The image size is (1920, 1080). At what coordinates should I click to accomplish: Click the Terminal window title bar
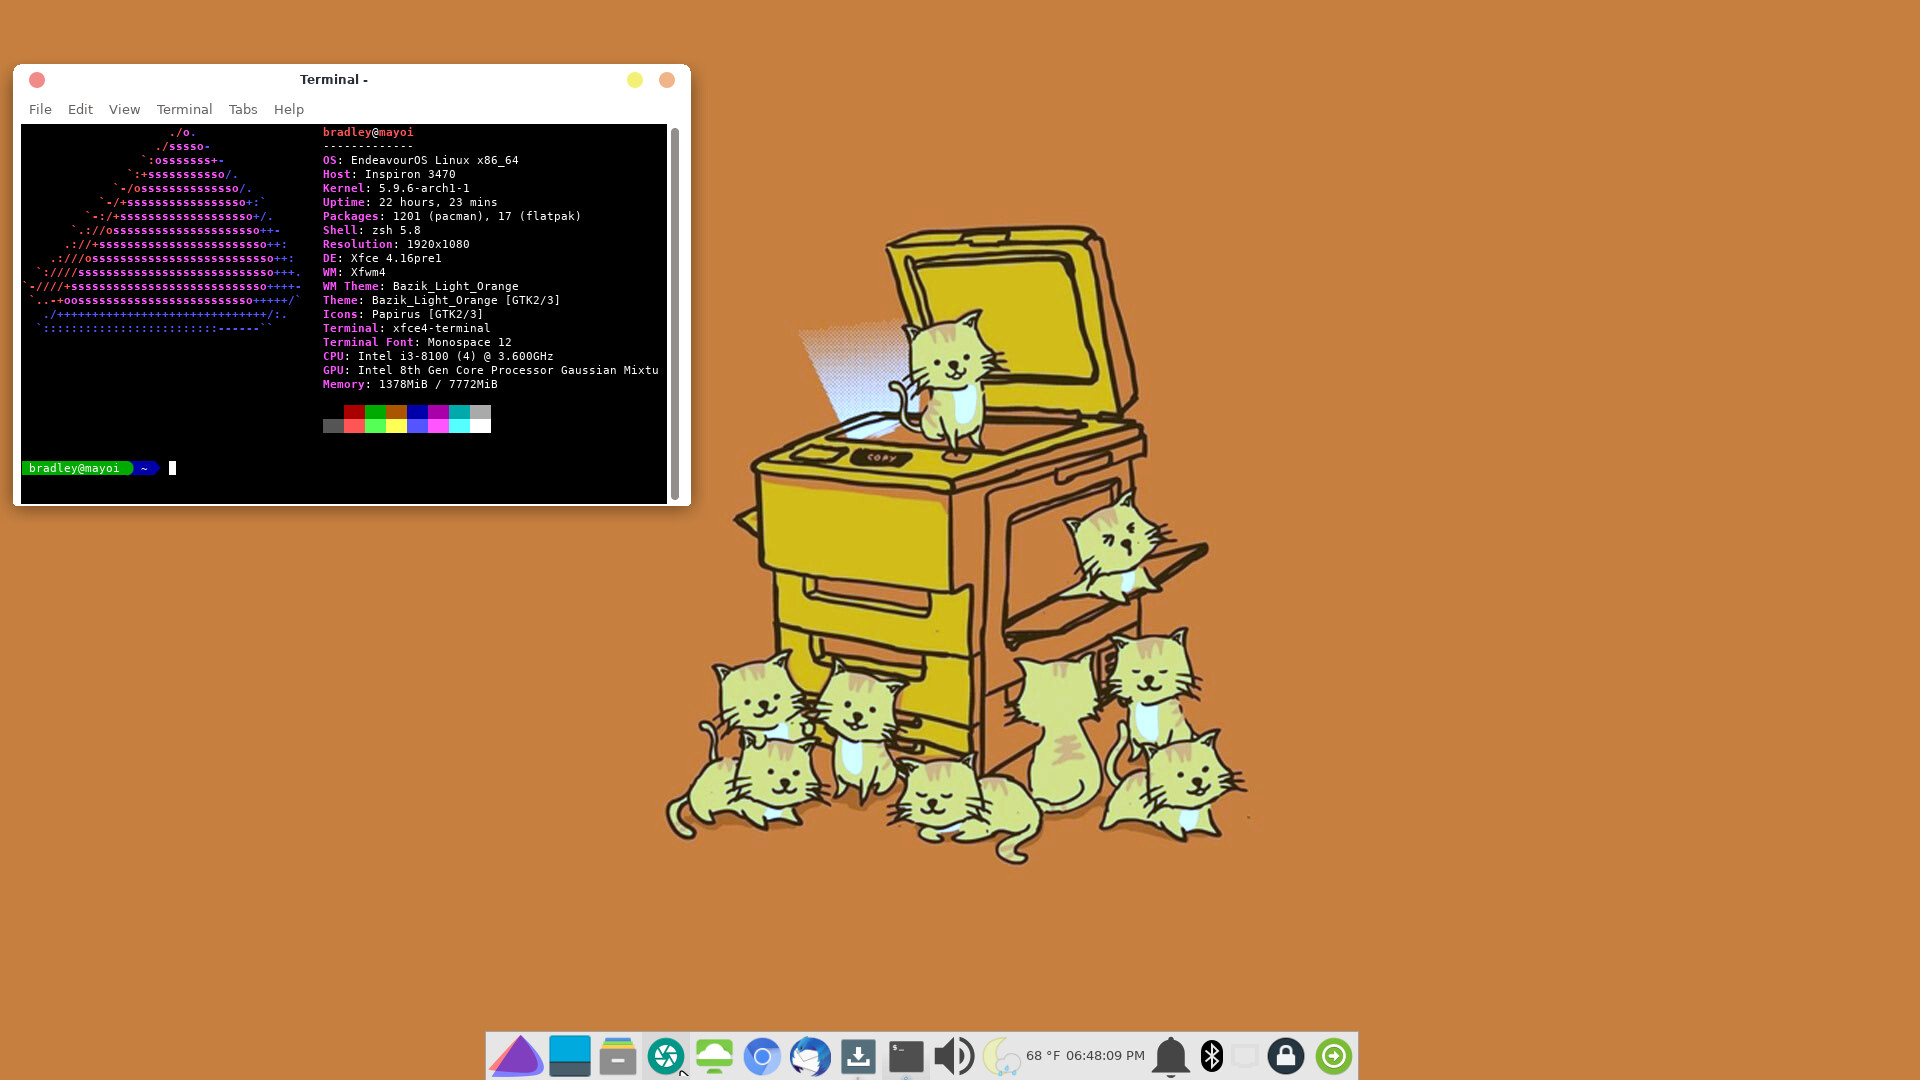click(334, 79)
